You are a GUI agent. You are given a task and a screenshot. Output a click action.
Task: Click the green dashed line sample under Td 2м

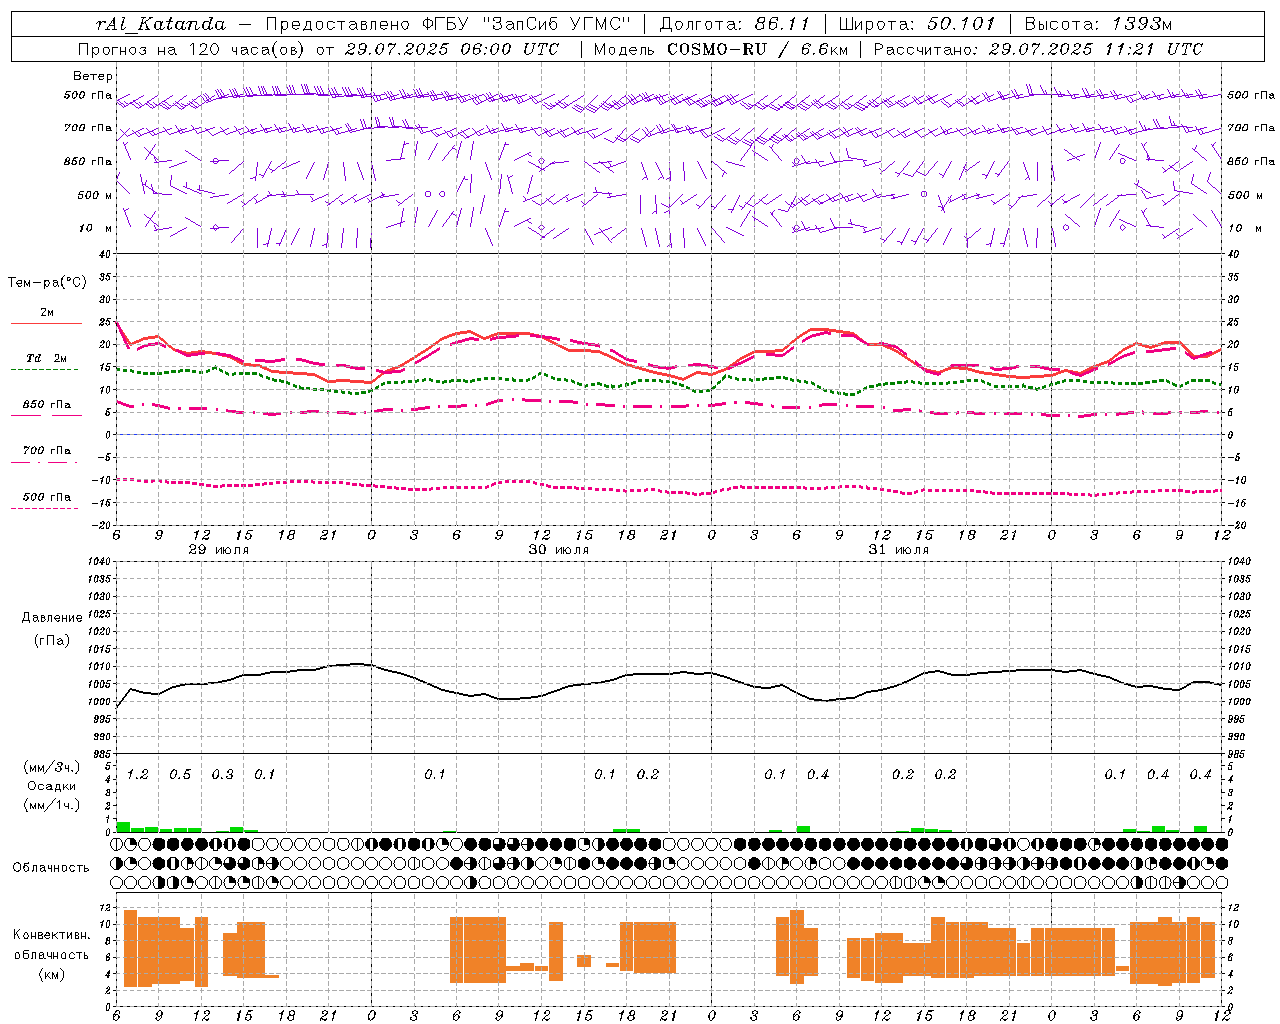click(44, 370)
